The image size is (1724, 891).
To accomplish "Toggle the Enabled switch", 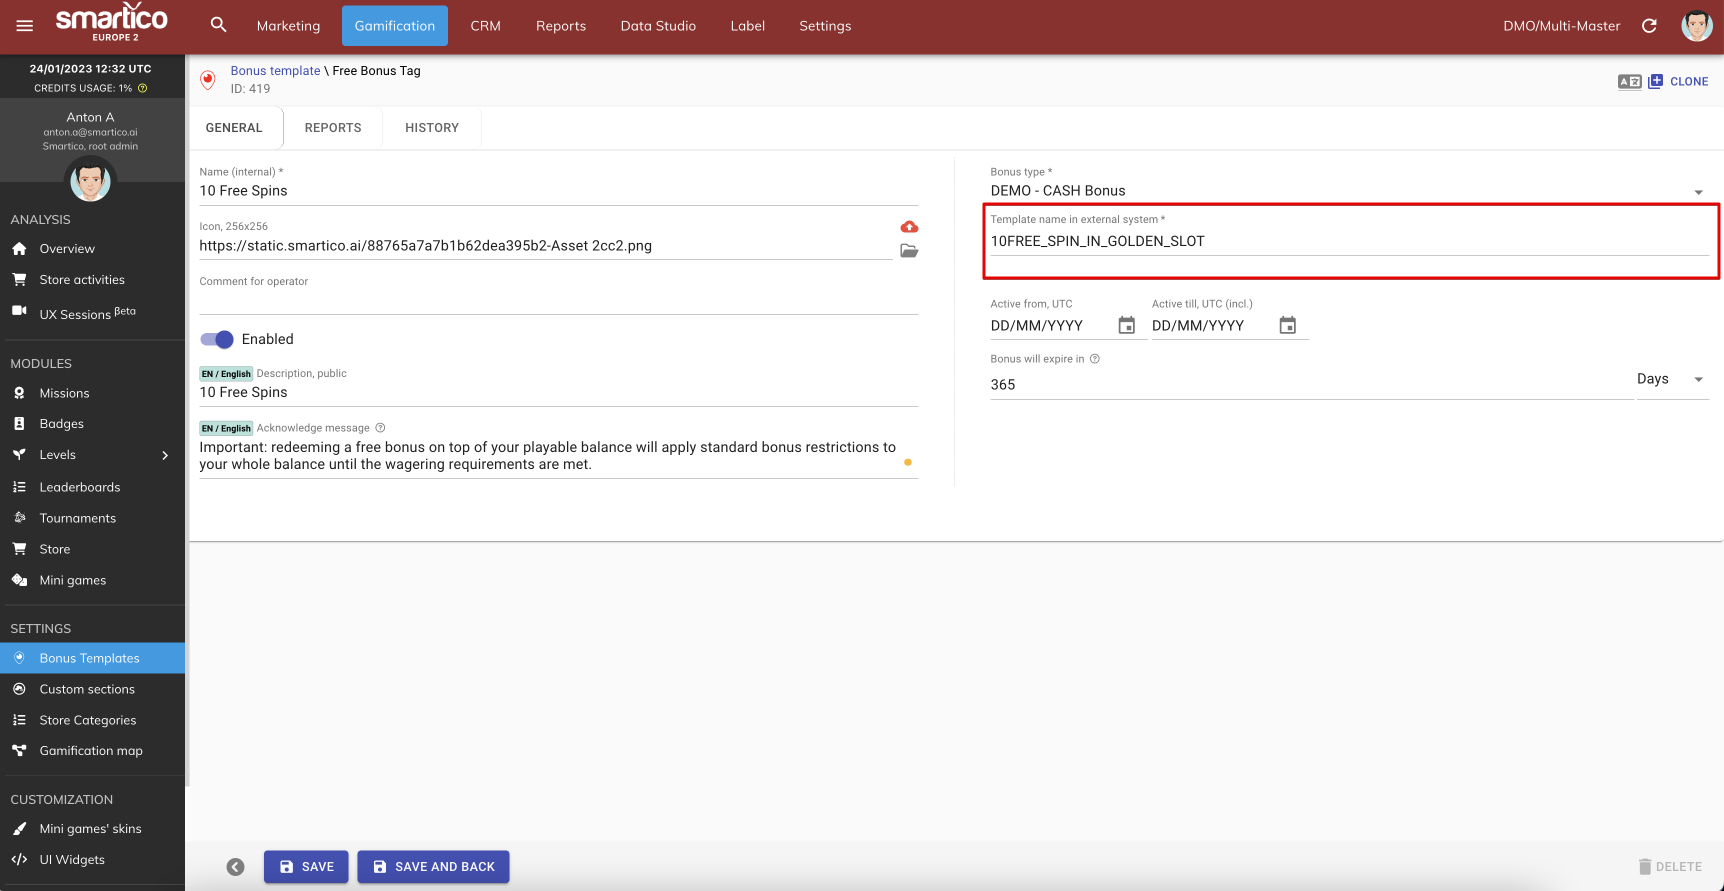I will pos(217,339).
